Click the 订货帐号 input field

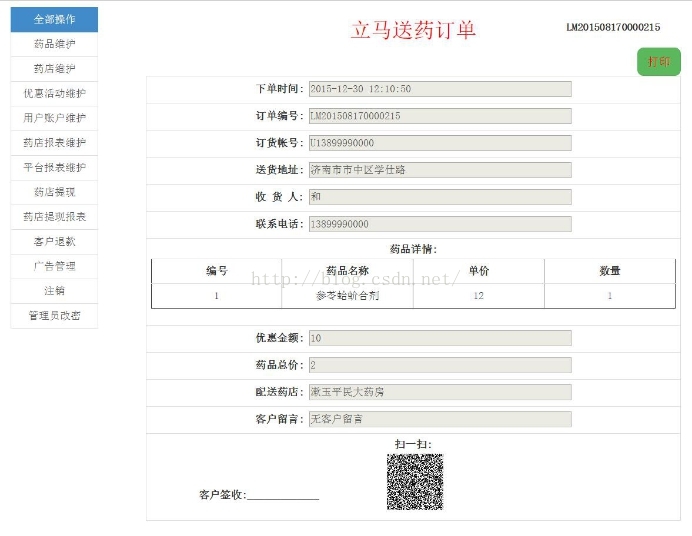[440, 143]
